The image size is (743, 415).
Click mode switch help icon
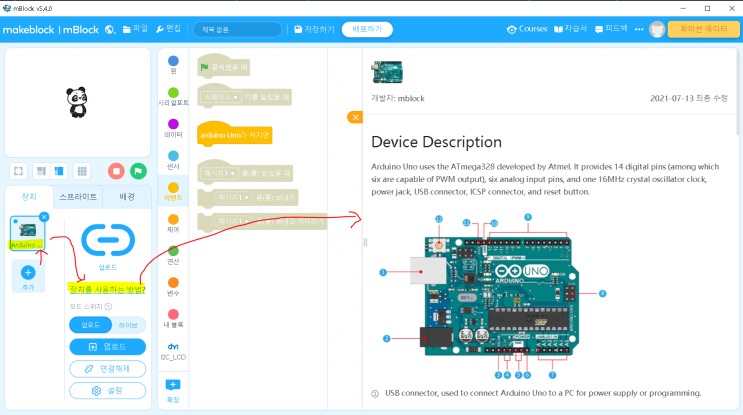(x=109, y=307)
